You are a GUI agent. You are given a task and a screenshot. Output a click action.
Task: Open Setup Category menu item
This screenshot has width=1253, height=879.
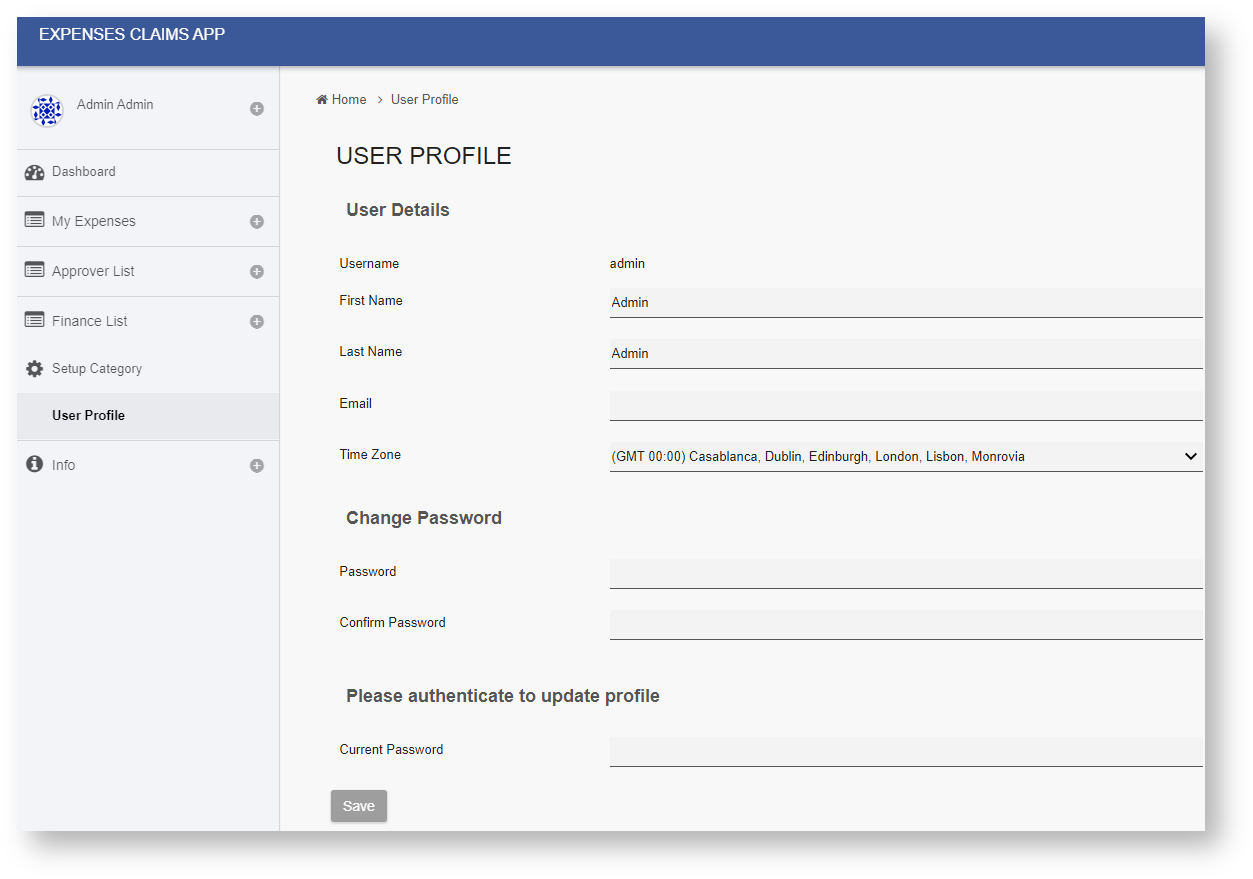(97, 369)
